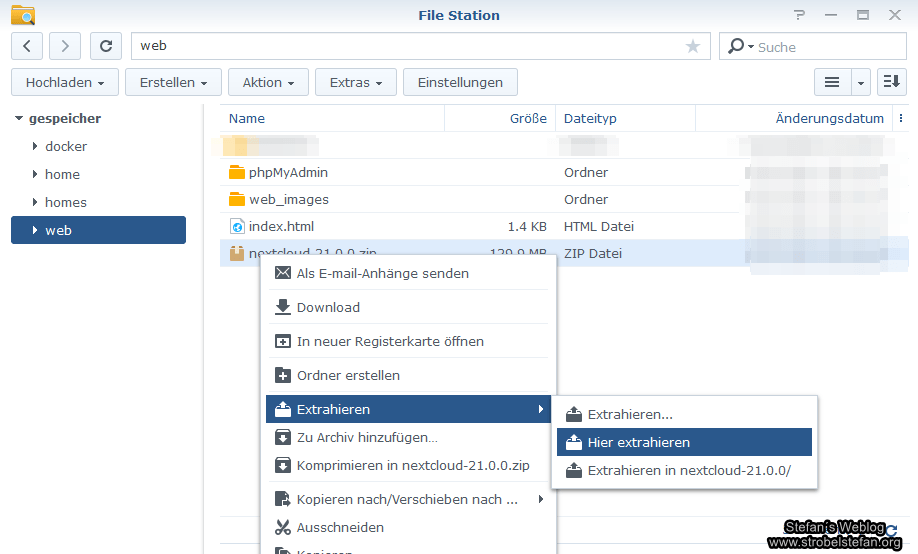
Task: Select Als E-mail-Anhänge senden menu entry
Action: click(408, 273)
